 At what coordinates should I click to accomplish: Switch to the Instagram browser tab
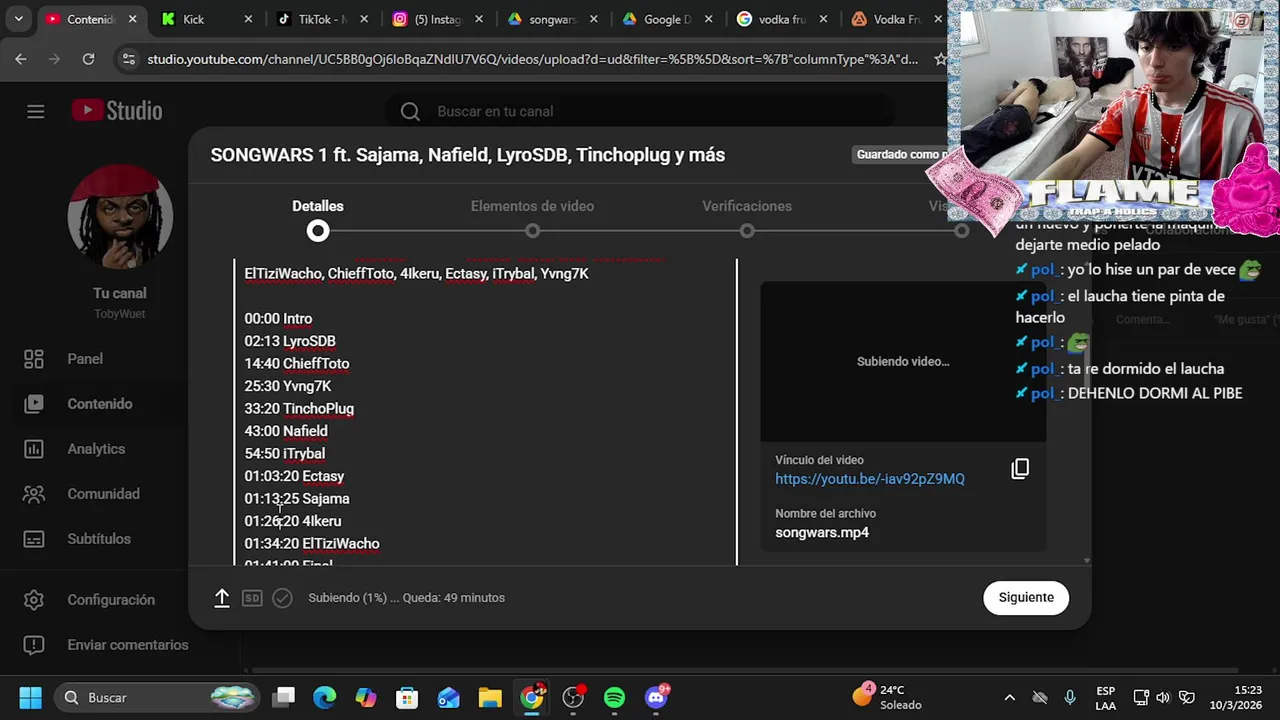(438, 19)
